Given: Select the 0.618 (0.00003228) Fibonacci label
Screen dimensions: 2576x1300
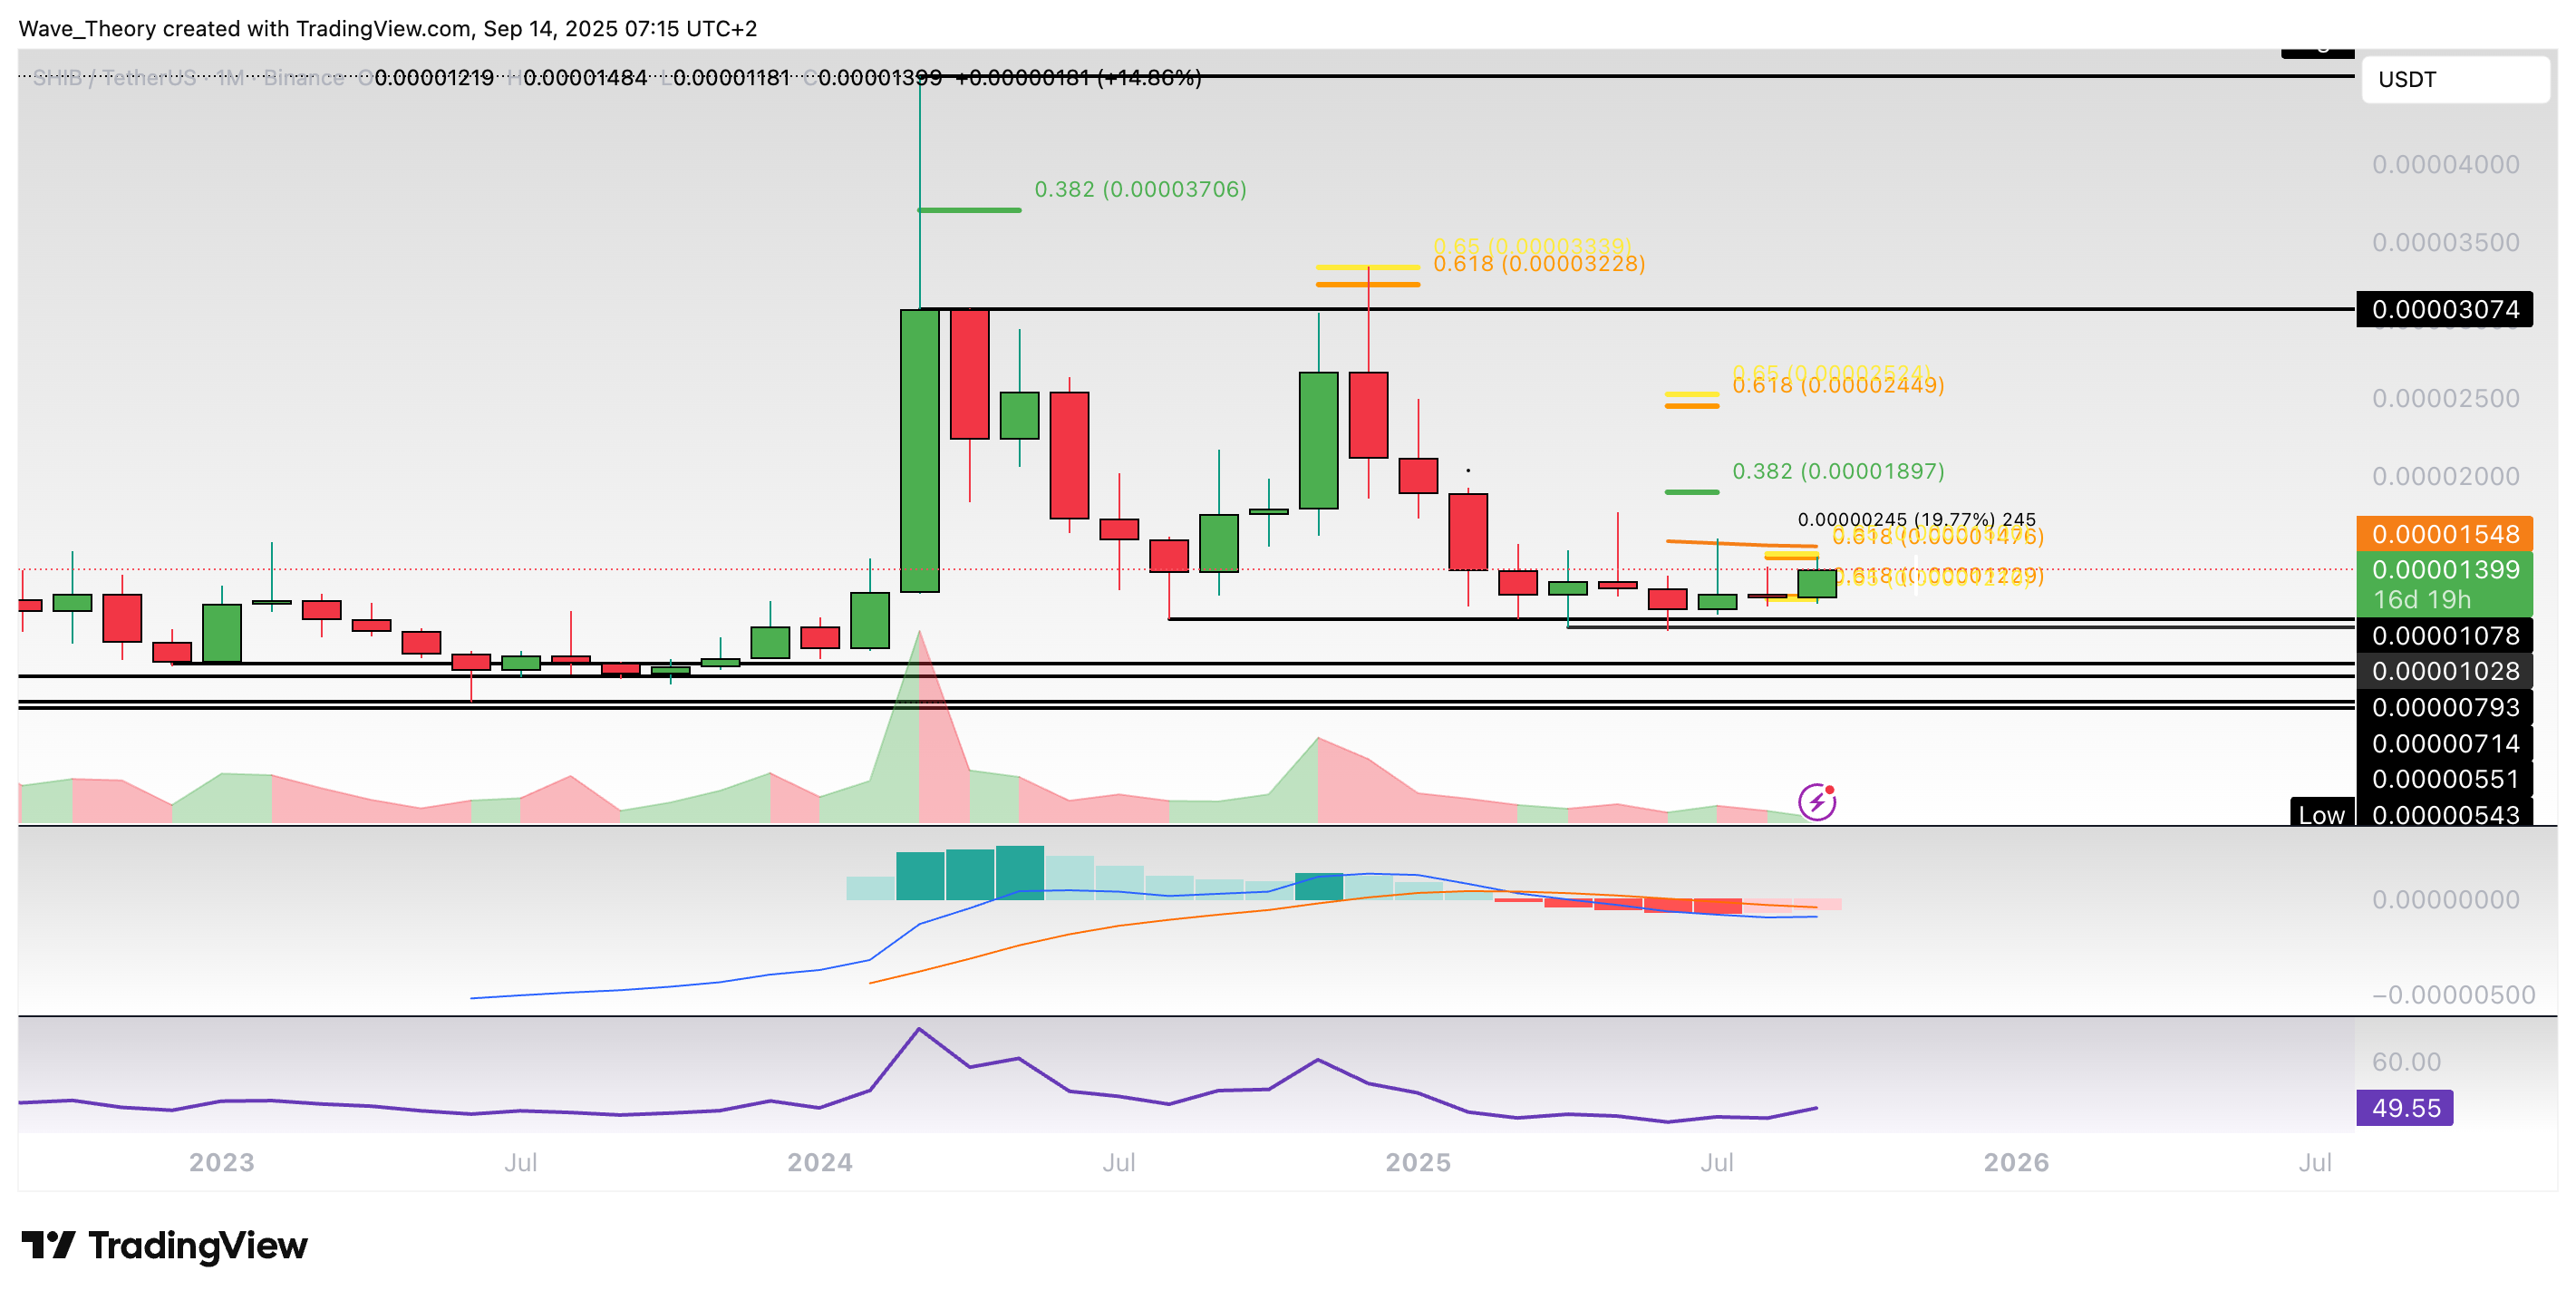Looking at the screenshot, I should (1538, 264).
